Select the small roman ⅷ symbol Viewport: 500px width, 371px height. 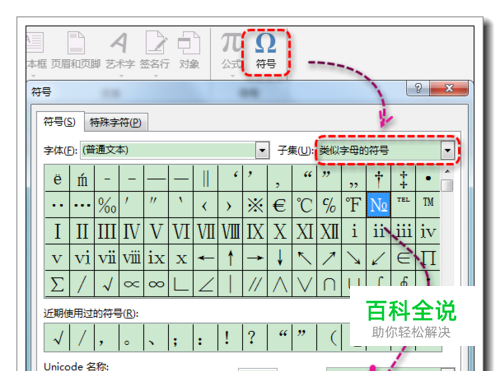pos(132,258)
